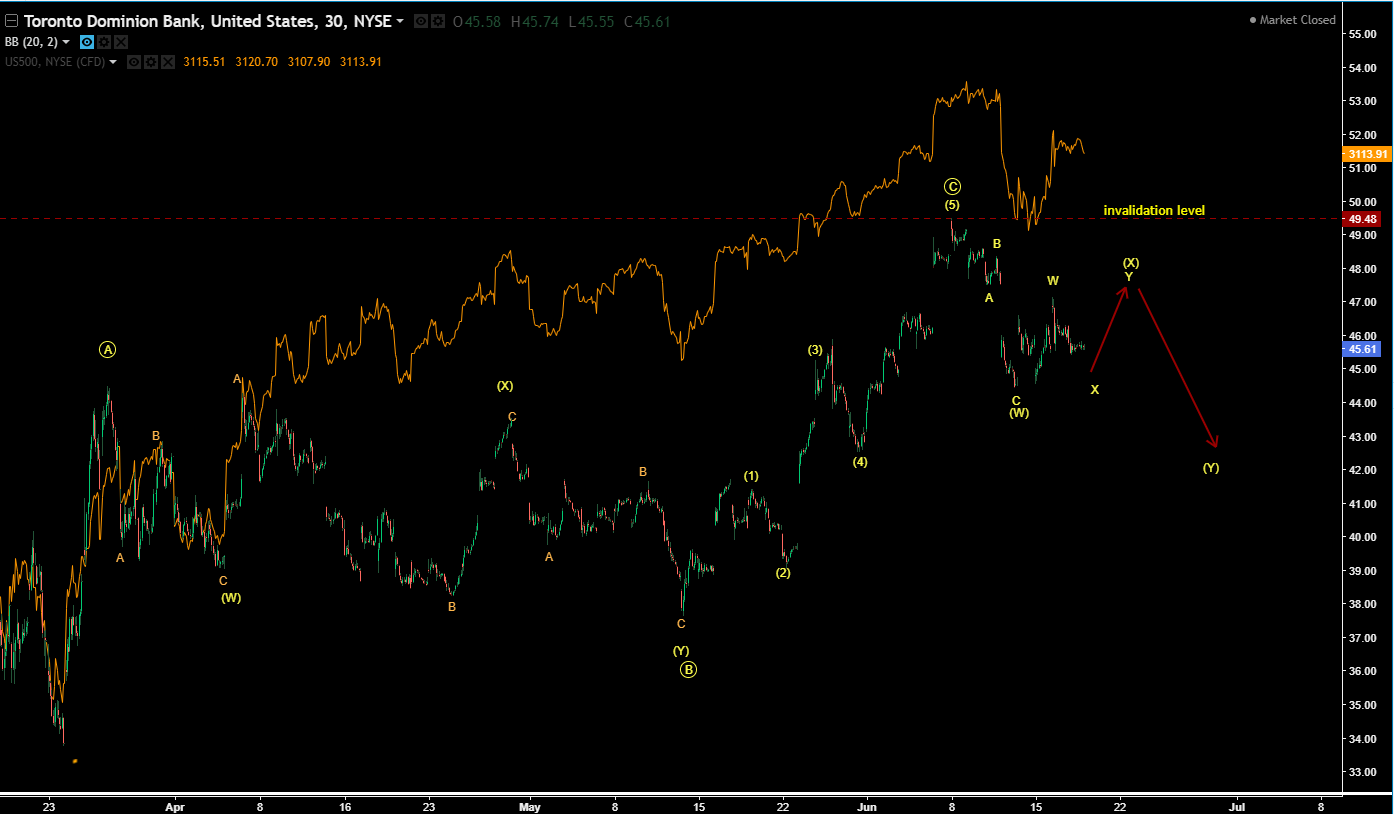Collapse the chart legend with the minus box icon
The image size is (1394, 814).
pyautogui.click(x=12, y=21)
